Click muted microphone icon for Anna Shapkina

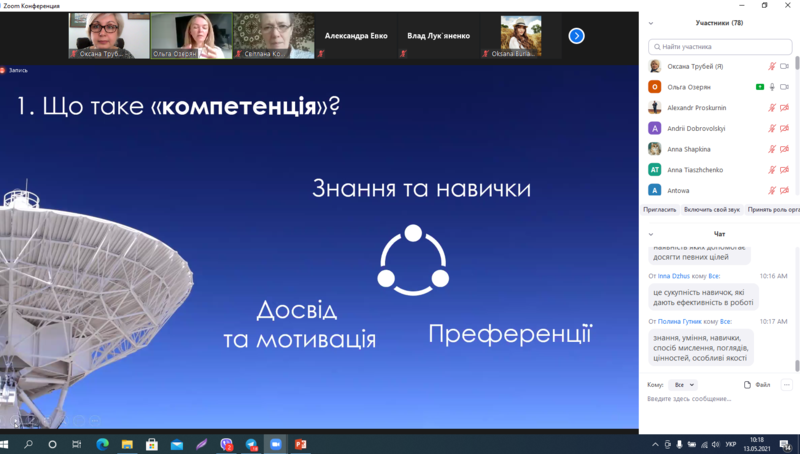click(x=772, y=149)
